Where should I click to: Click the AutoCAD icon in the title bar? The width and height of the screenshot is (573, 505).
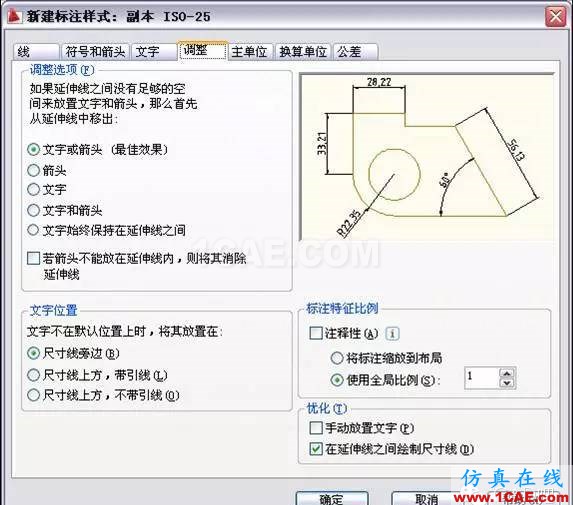pos(14,16)
